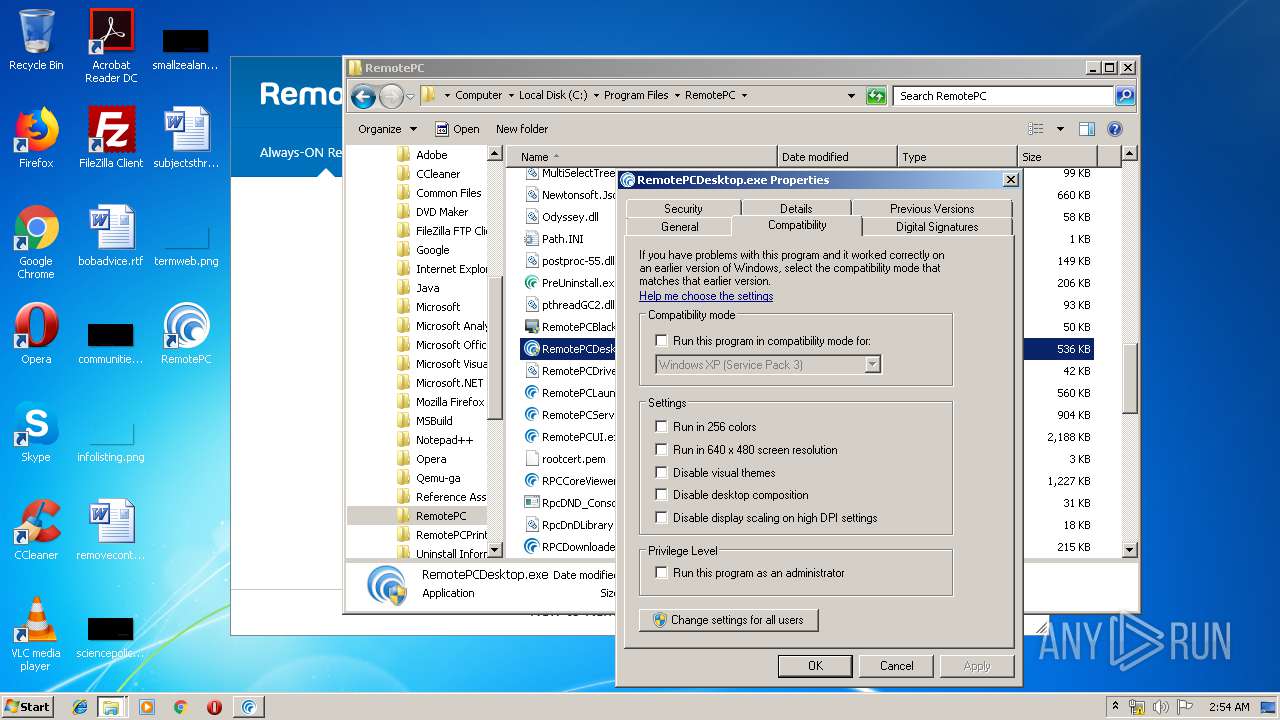The image size is (1280, 720).
Task: Open CCleaner desktop shortcut
Action: click(x=36, y=530)
